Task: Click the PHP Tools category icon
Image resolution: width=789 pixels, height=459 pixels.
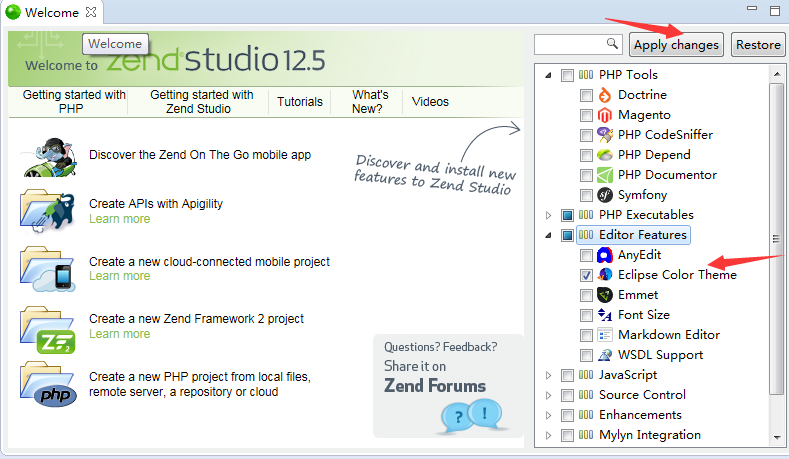Action: [x=586, y=75]
